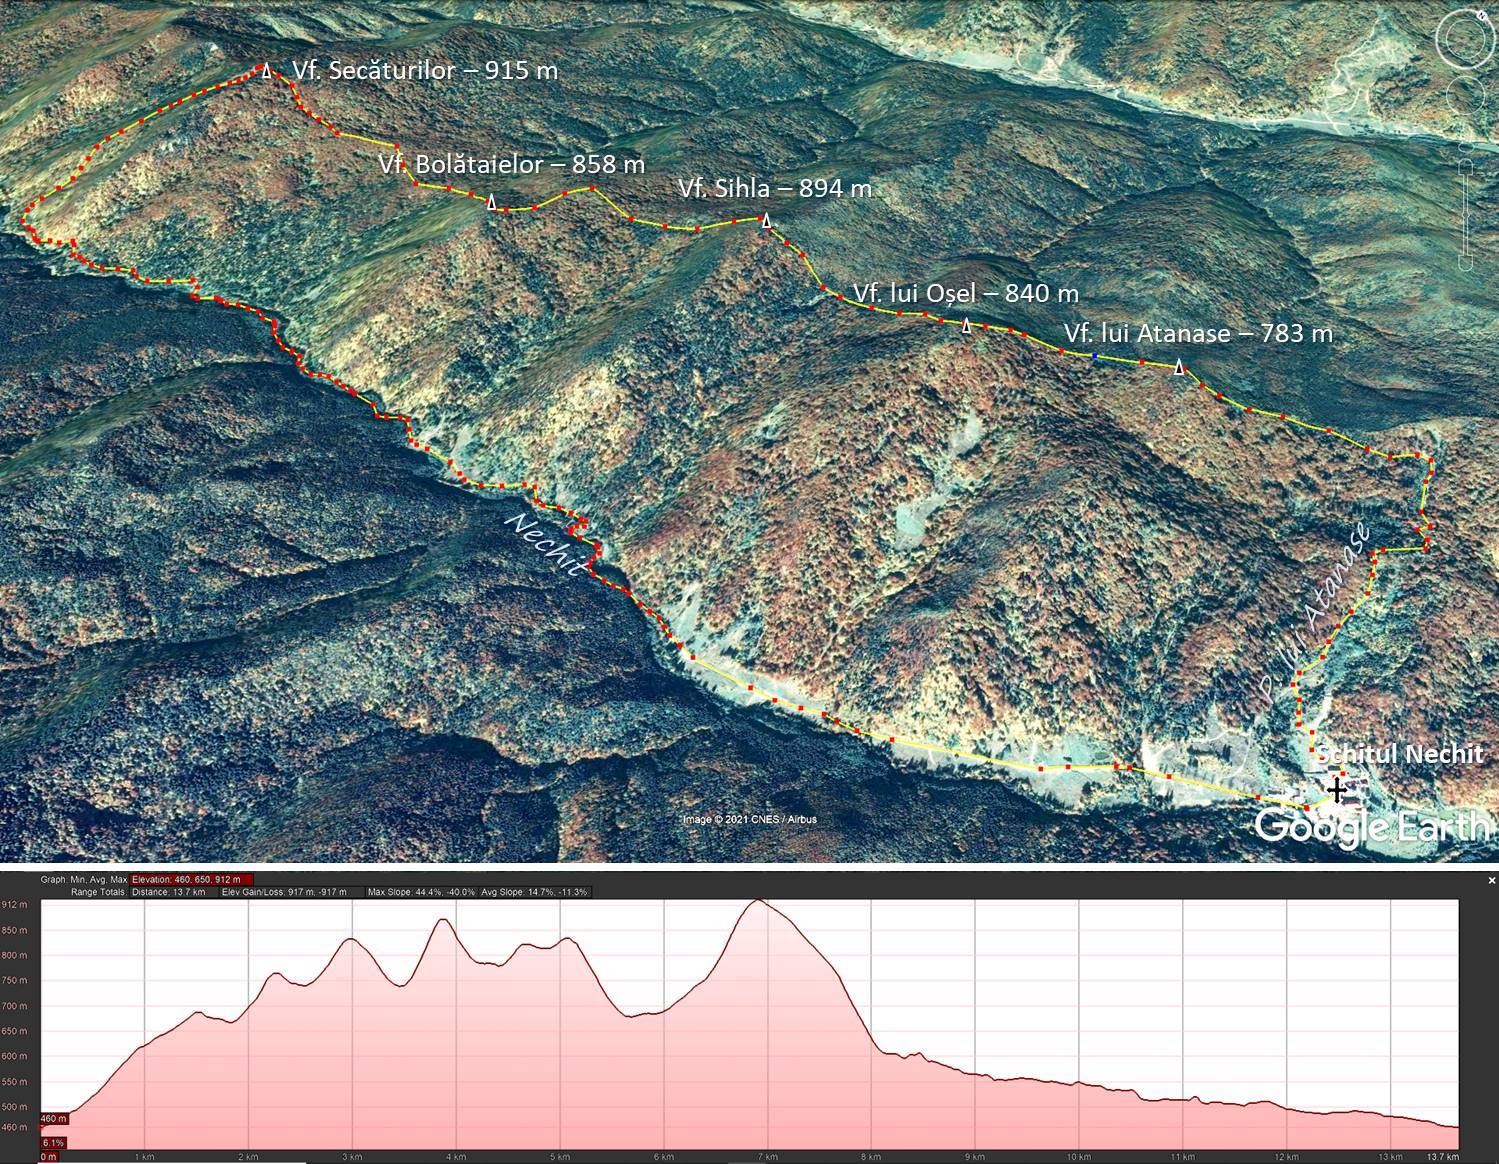
Task: Click the Elev Gain/Loss statistic
Action: (283, 892)
